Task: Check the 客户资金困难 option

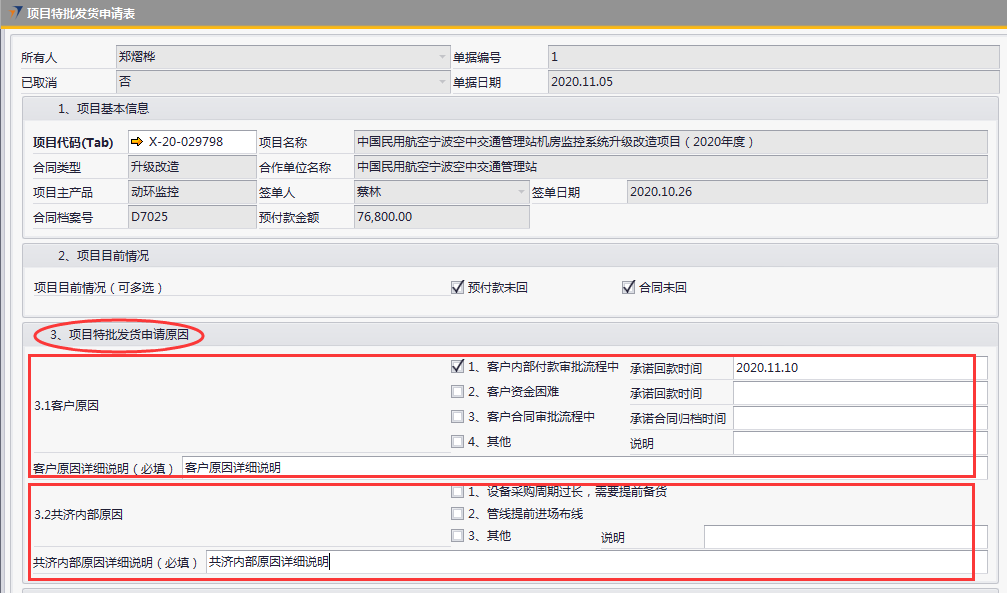Action: point(458,392)
